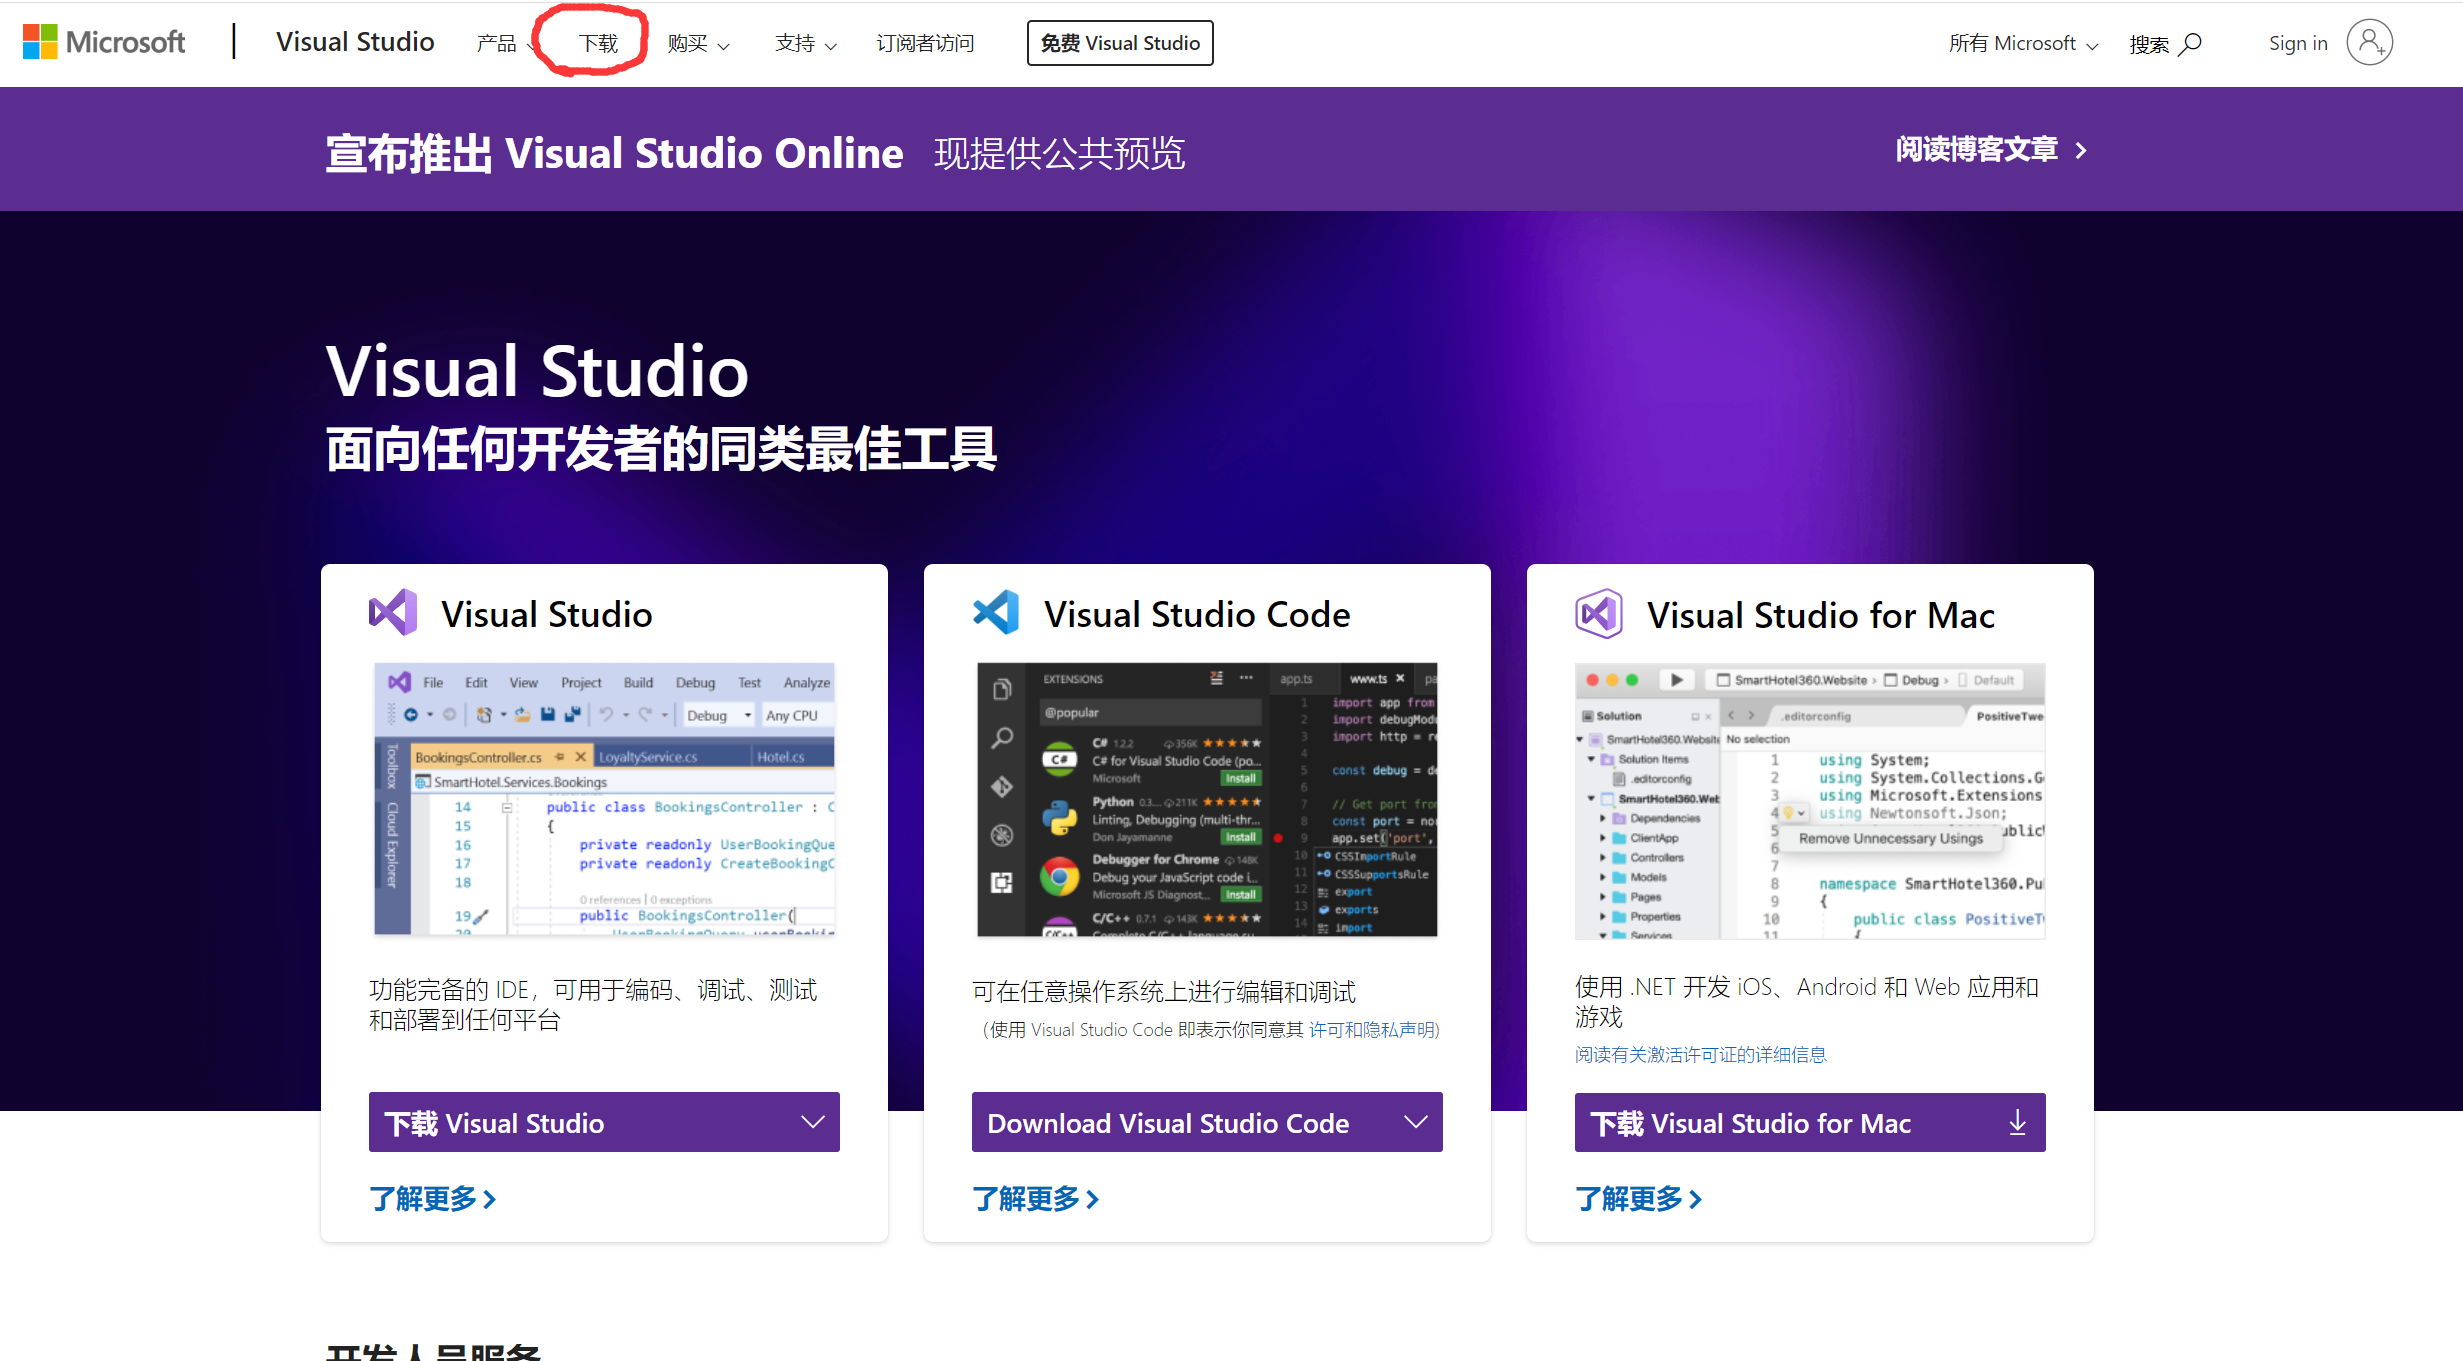The image size is (2463, 1361).
Task: Click the Visual Studio Code blue logo
Action: click(x=996, y=612)
